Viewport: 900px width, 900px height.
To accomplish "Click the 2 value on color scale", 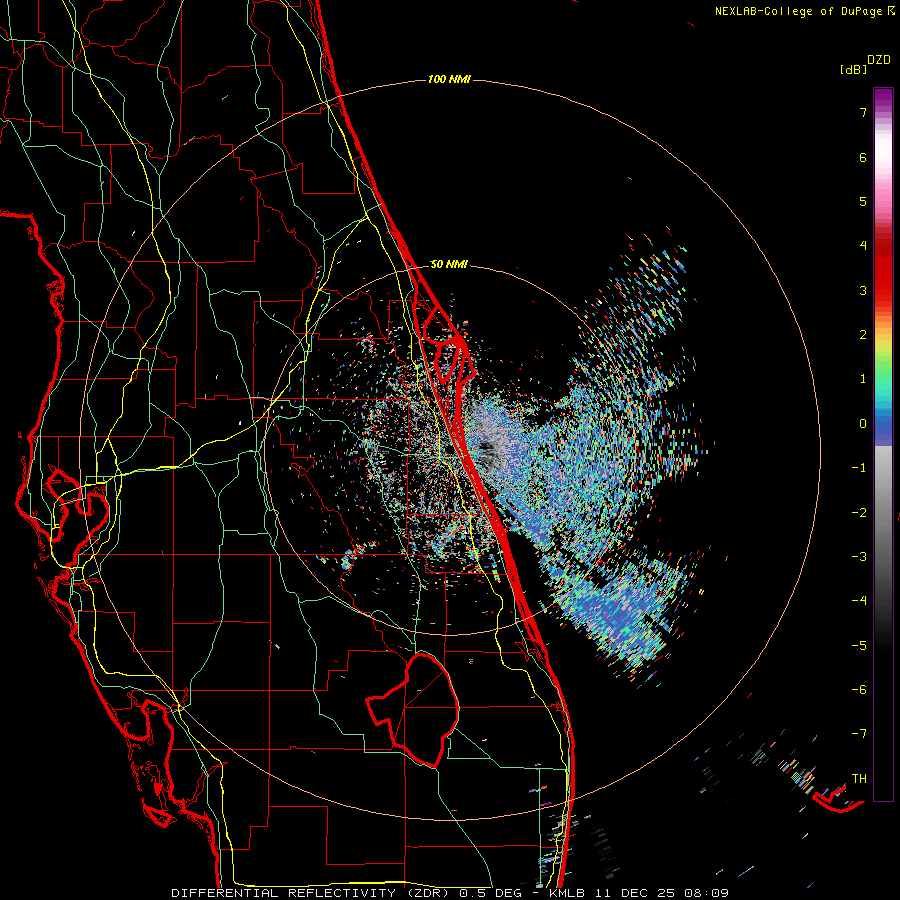I will [x=863, y=335].
